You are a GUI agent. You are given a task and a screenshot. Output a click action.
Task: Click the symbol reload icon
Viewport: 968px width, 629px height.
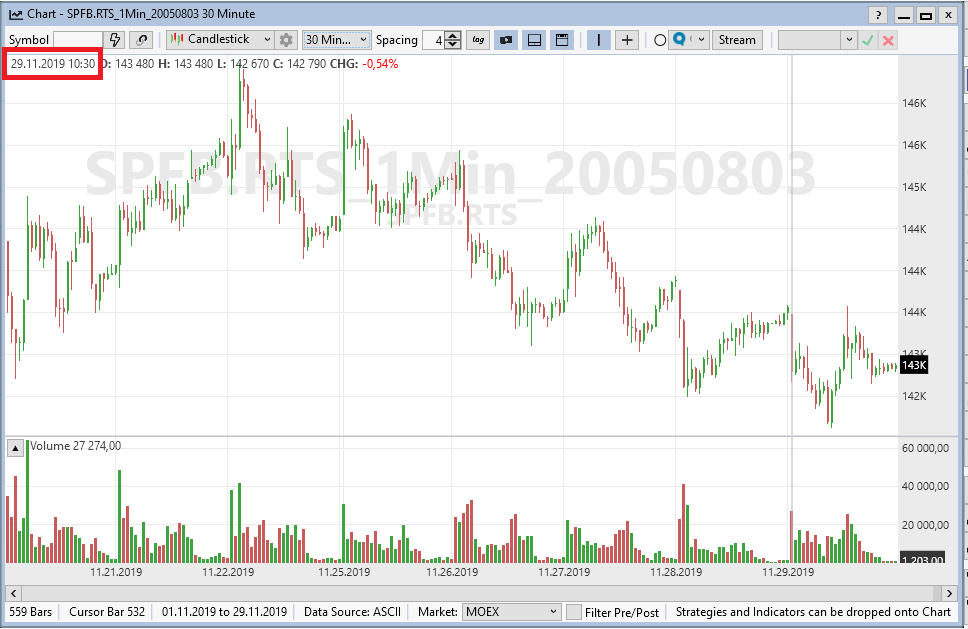coord(139,39)
